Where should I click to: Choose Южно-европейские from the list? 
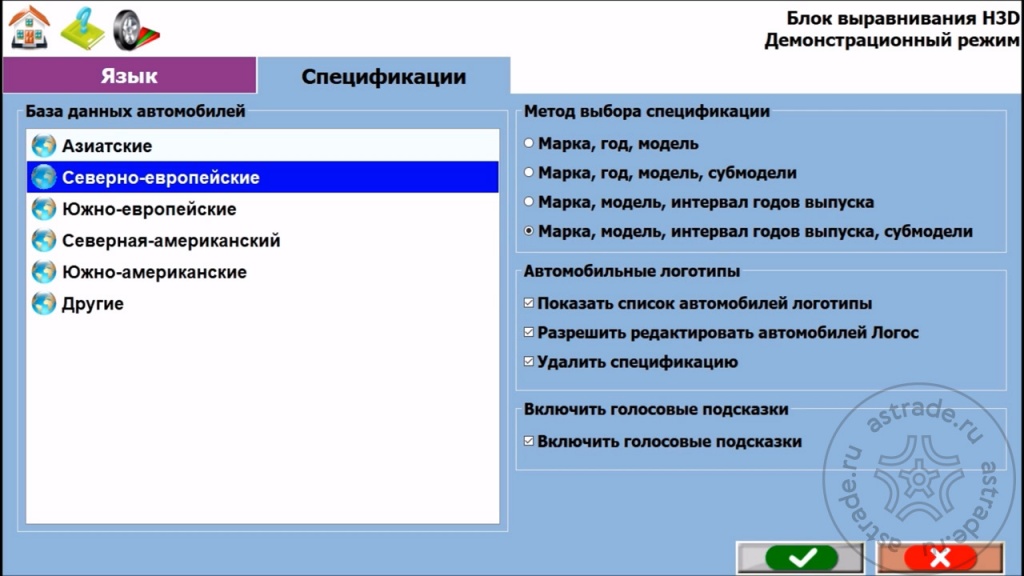click(x=263, y=209)
